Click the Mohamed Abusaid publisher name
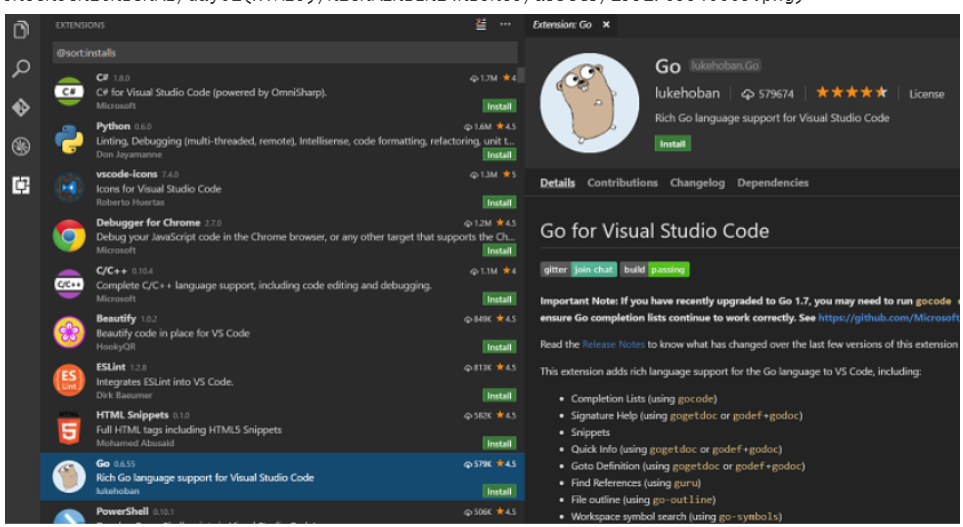Screen dimensions: 963x527 click(x=135, y=443)
